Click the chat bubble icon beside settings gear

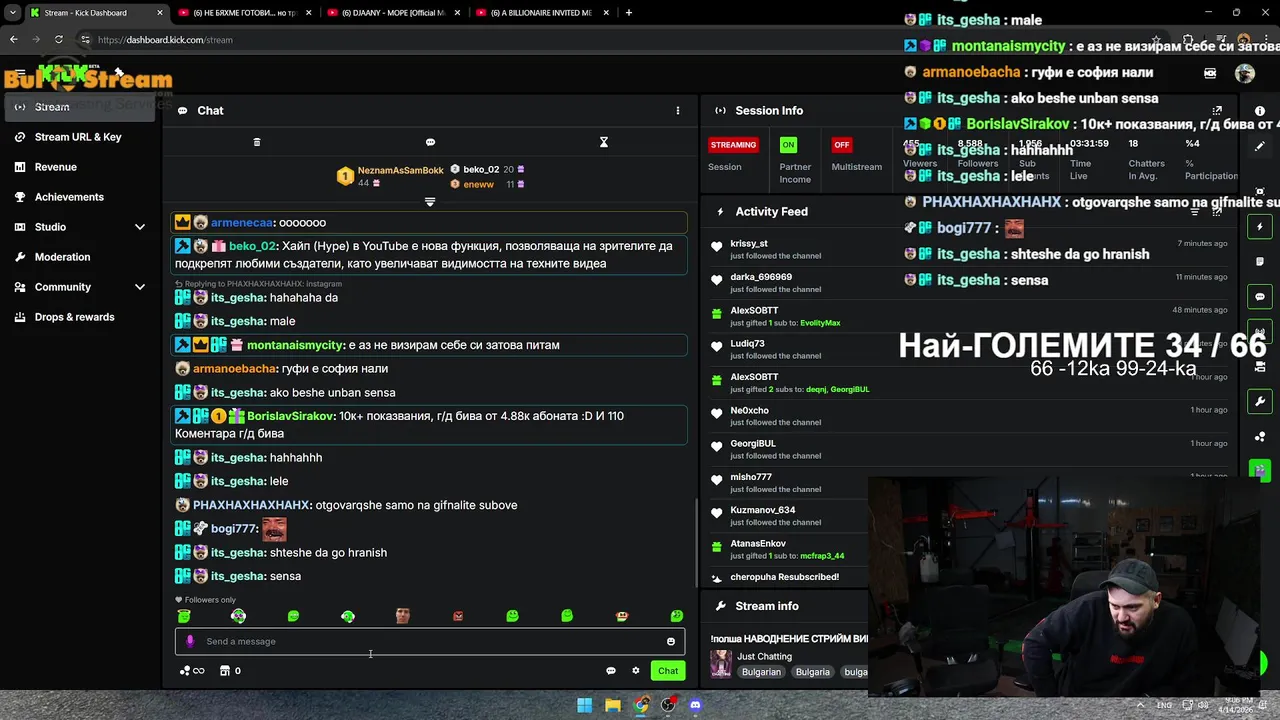611,671
